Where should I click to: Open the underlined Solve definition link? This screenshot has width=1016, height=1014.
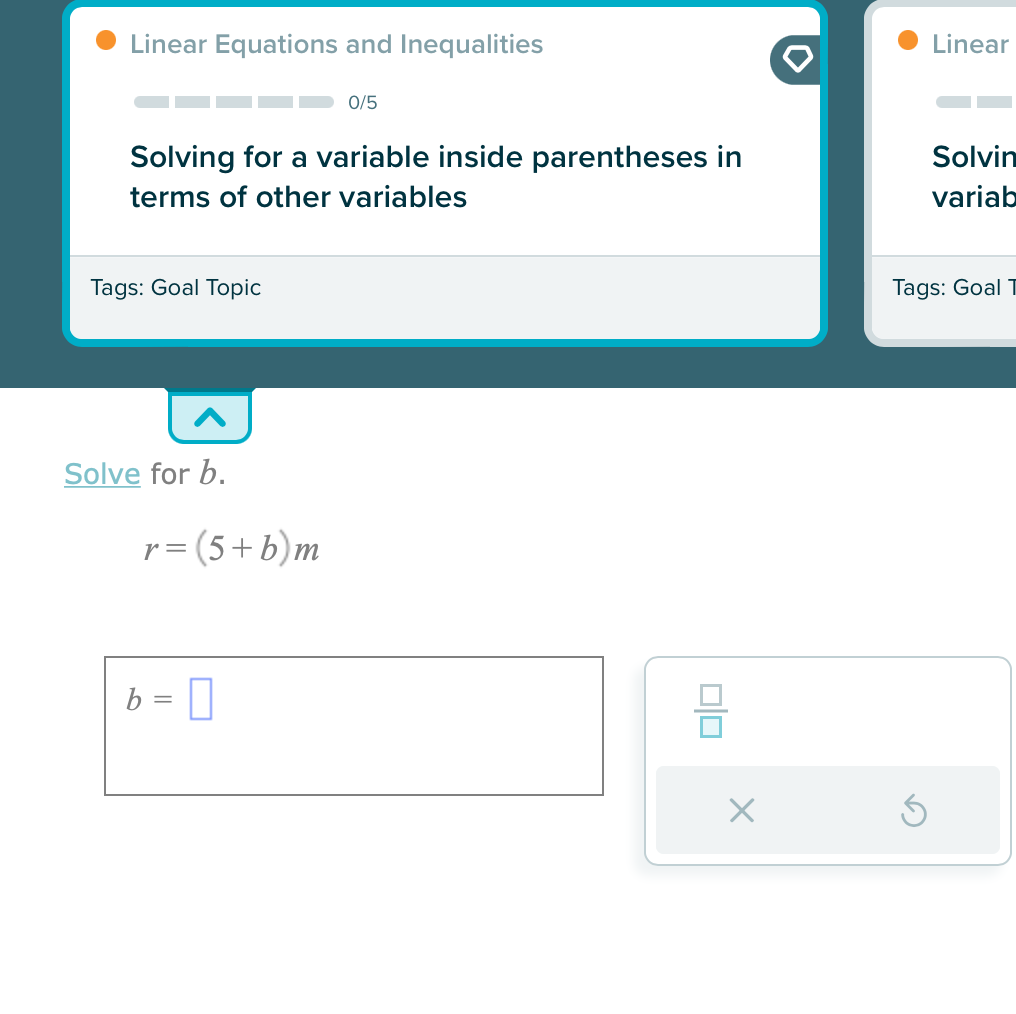[x=102, y=474]
